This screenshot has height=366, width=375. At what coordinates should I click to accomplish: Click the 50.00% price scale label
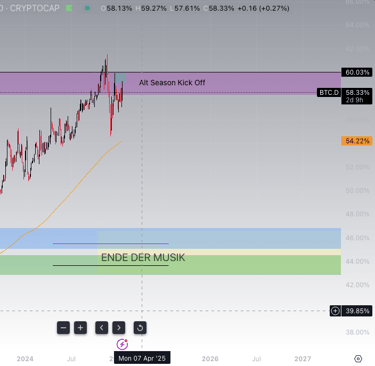point(357,190)
